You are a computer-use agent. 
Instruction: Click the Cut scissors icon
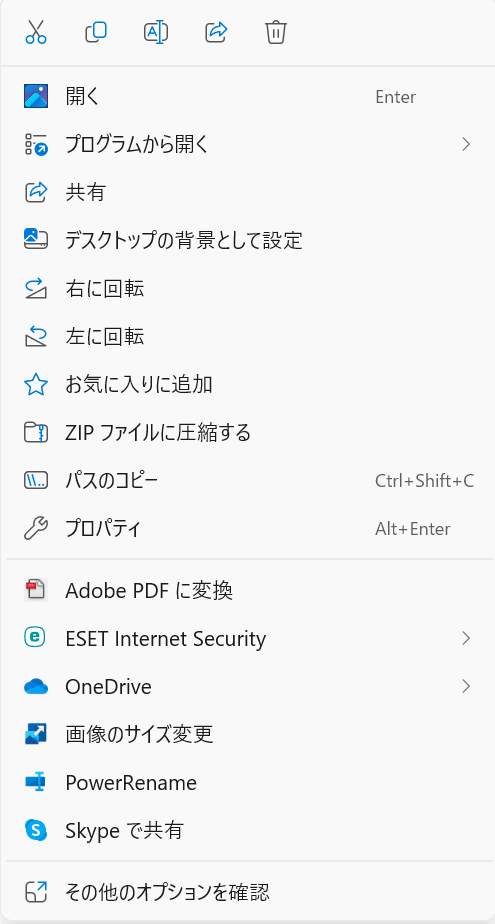pos(36,32)
